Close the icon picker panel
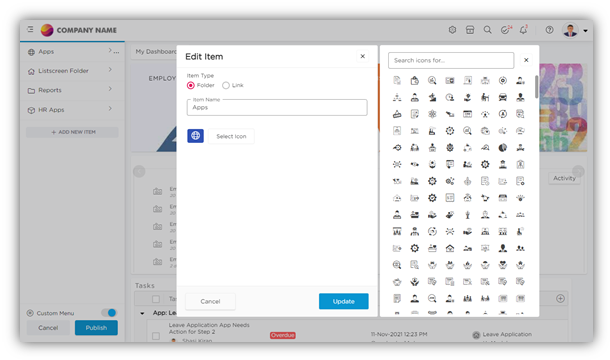 (x=526, y=60)
